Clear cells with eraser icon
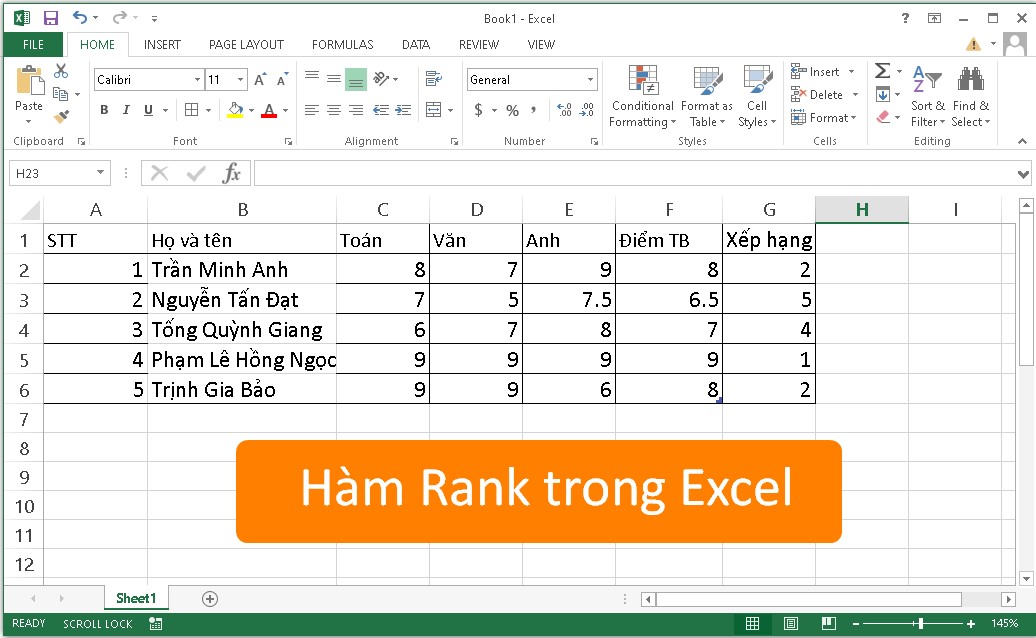1036x638 pixels. pyautogui.click(x=883, y=118)
